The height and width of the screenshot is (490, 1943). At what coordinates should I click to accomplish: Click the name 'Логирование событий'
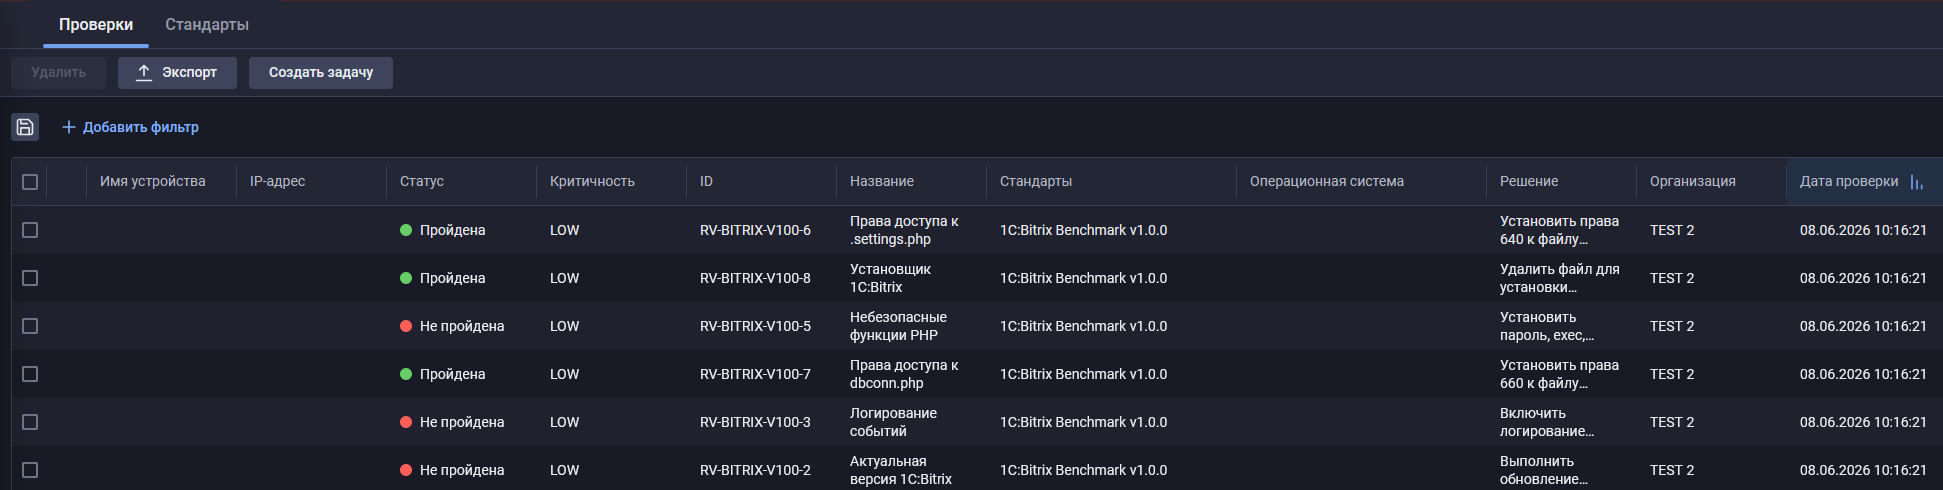[x=893, y=422]
